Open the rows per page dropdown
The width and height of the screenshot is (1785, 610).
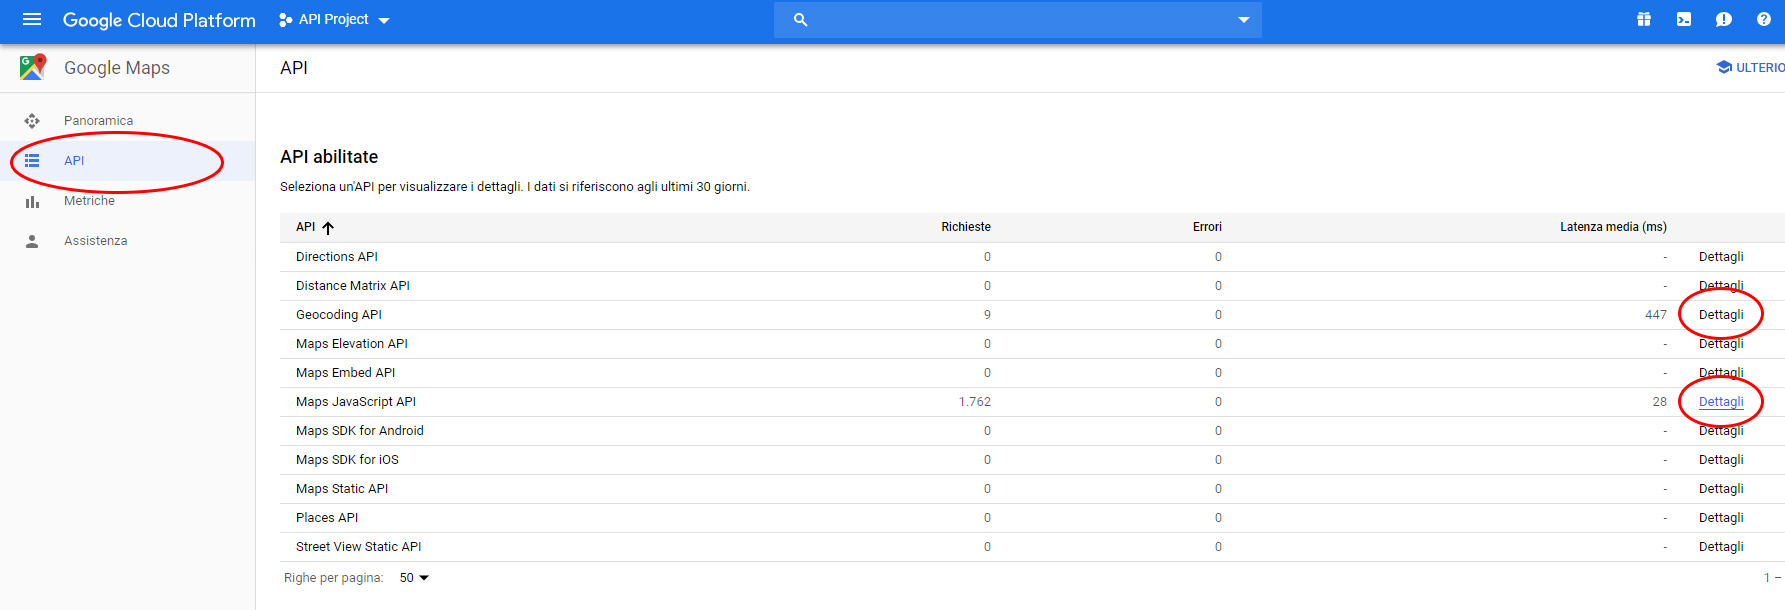(414, 578)
